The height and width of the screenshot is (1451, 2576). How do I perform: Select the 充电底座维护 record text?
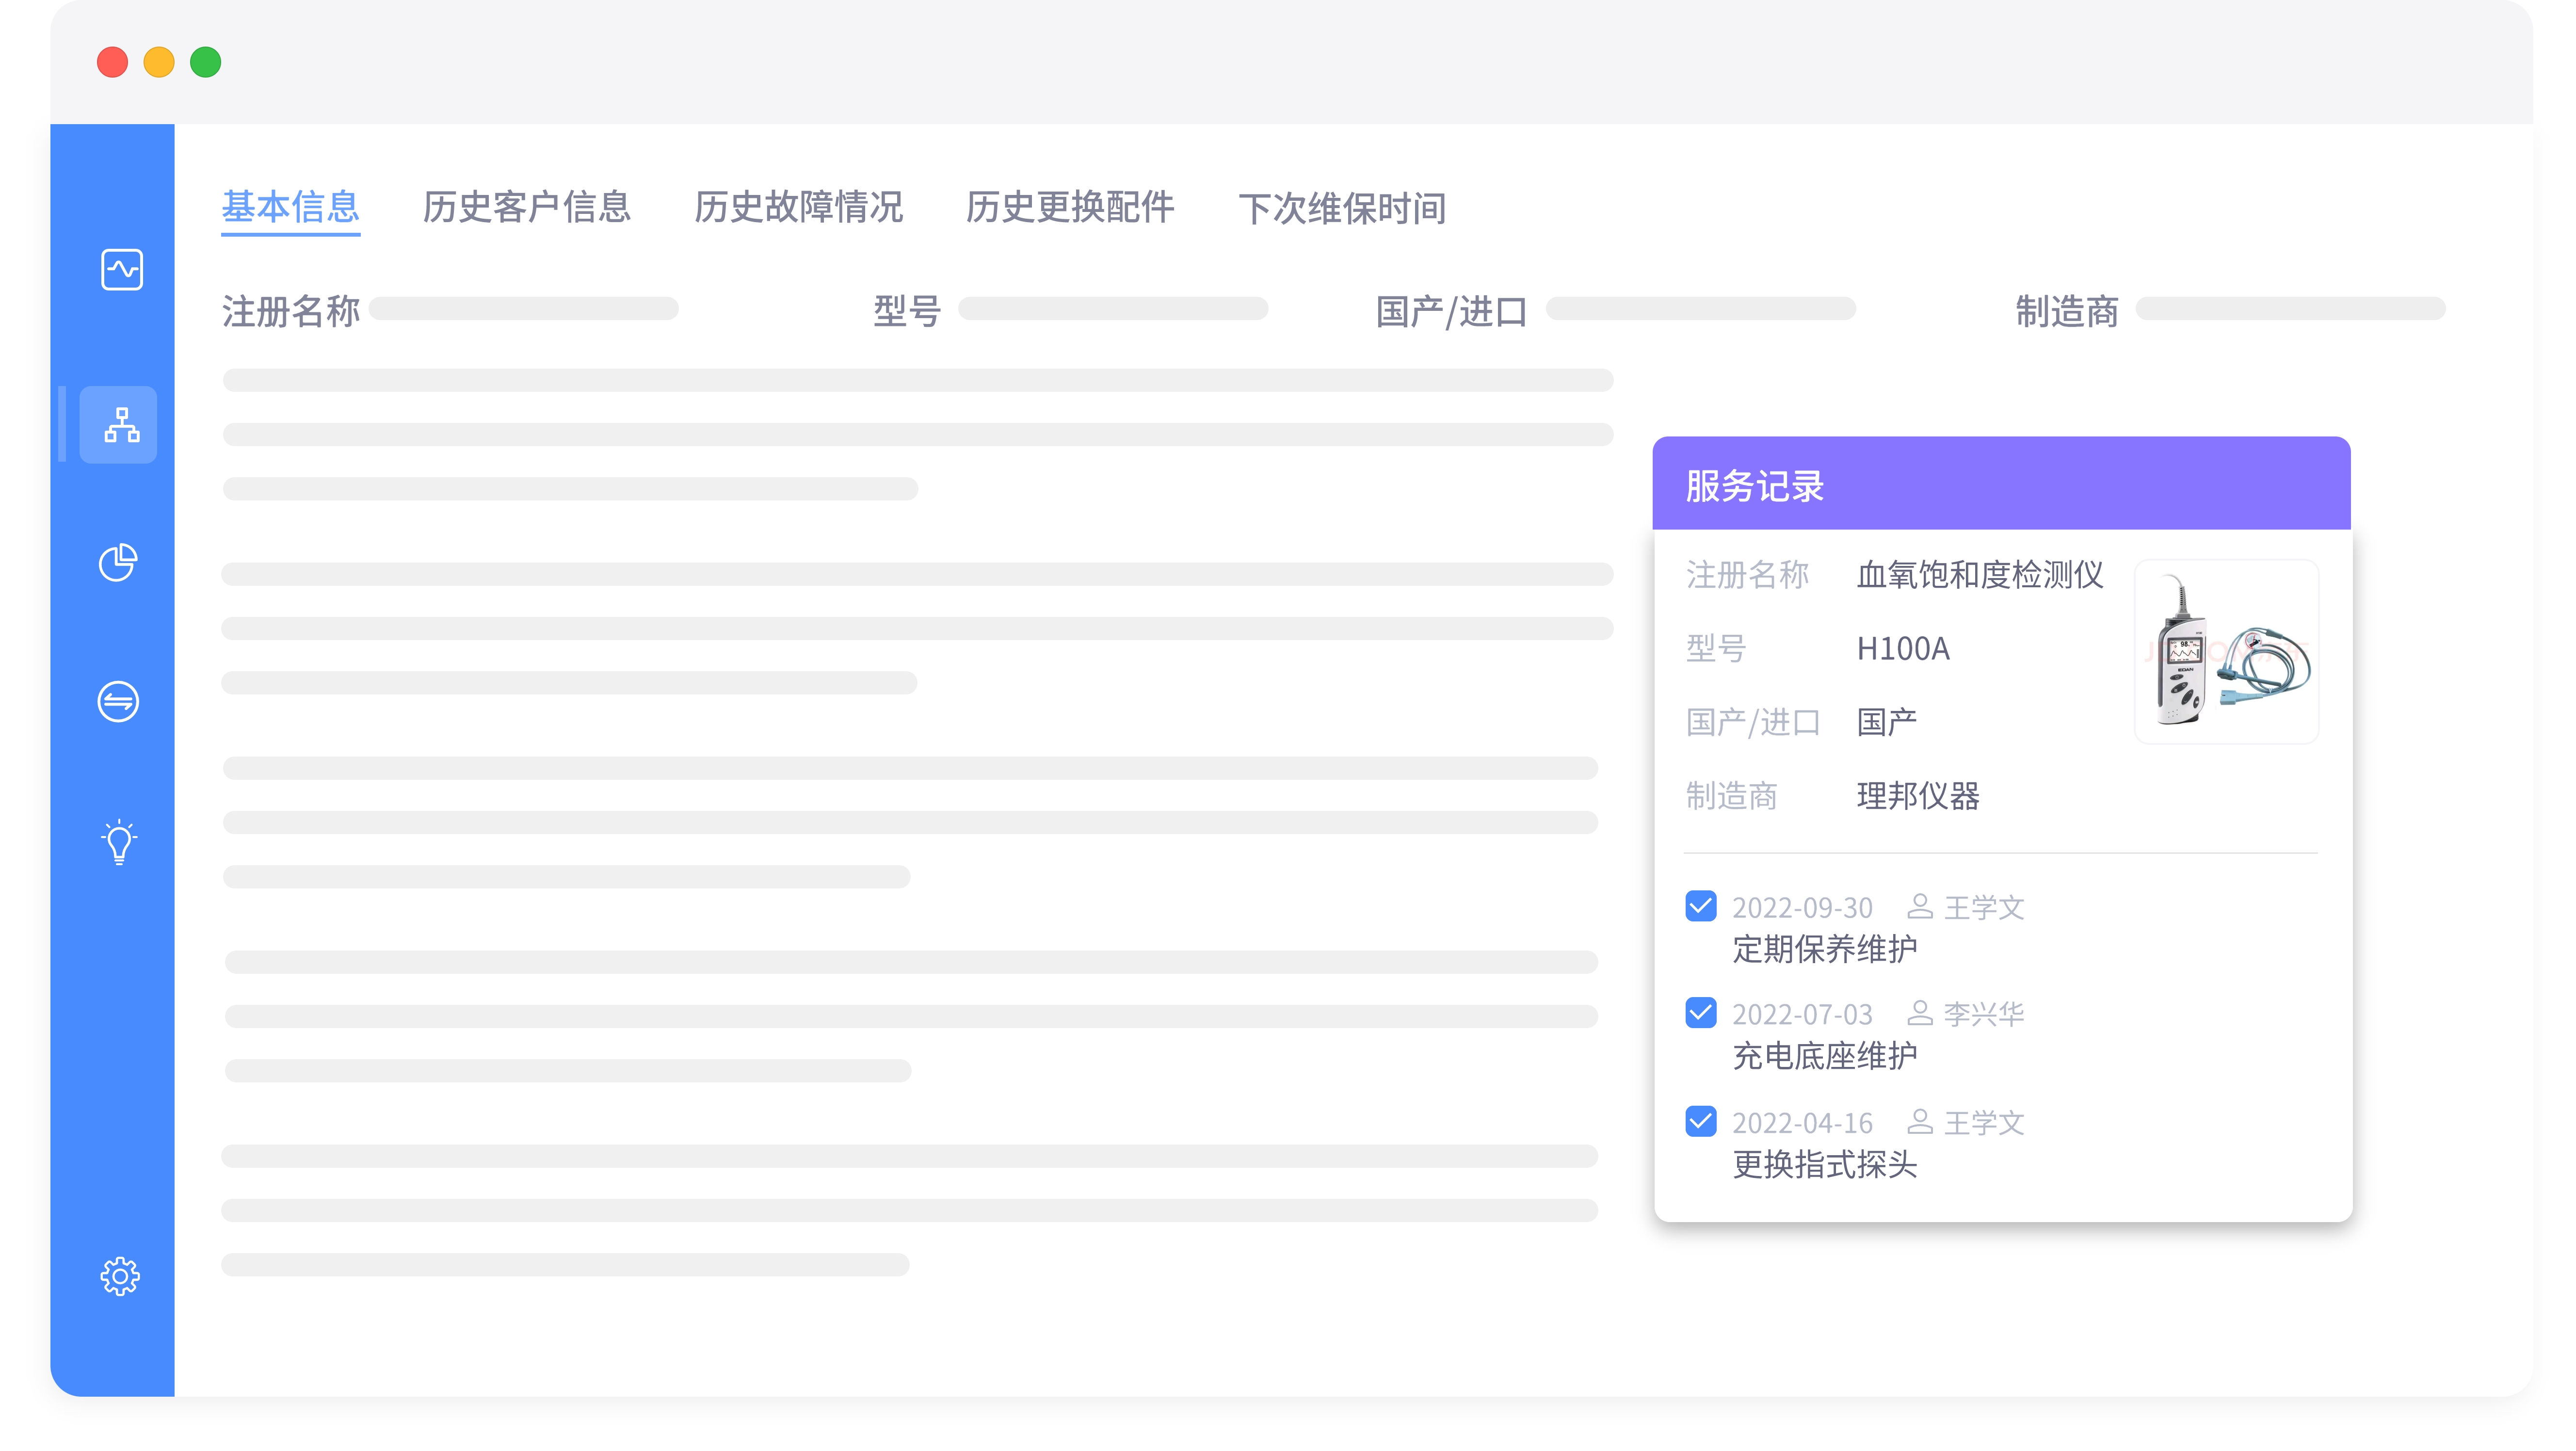point(1825,1056)
